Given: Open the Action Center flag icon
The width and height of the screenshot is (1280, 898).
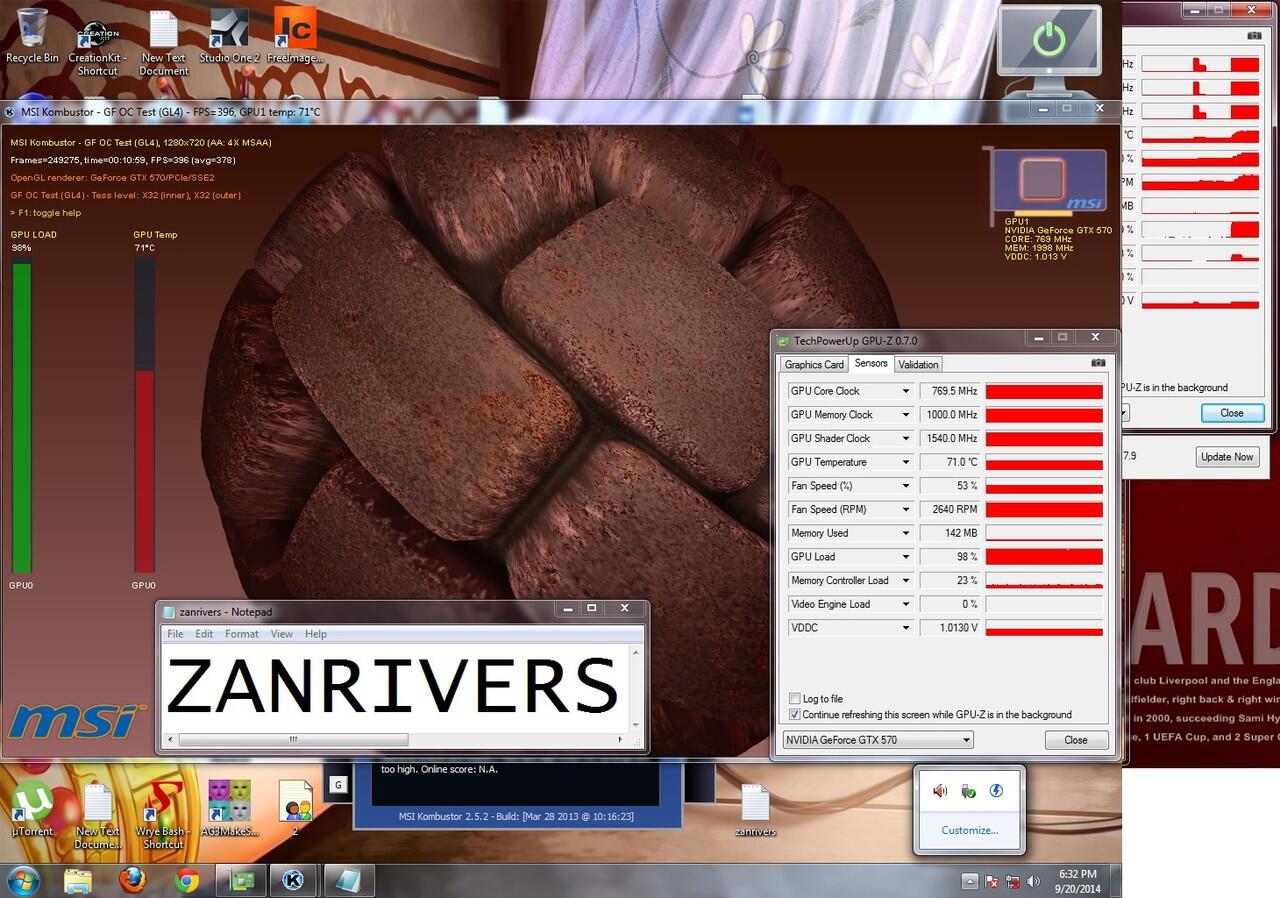Looking at the screenshot, I should coord(992,882).
